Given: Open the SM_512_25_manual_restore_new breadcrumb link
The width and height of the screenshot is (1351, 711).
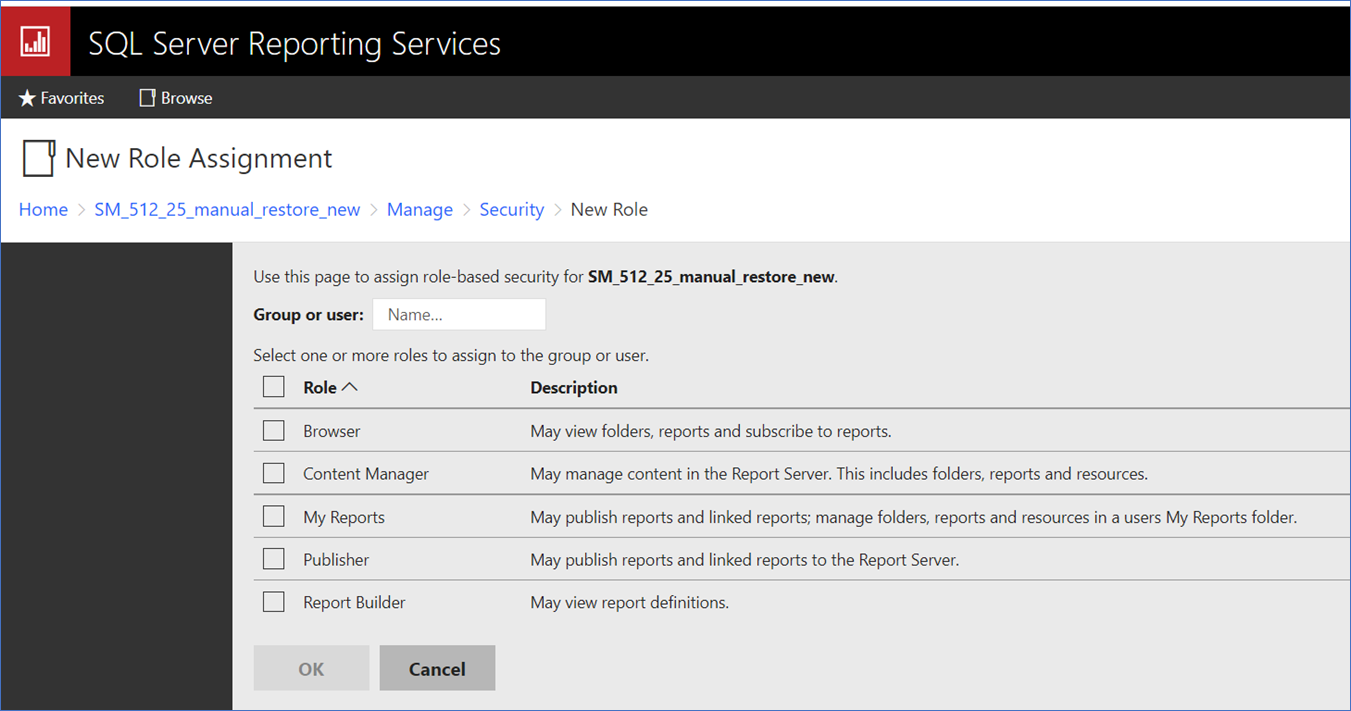Looking at the screenshot, I should click(227, 209).
